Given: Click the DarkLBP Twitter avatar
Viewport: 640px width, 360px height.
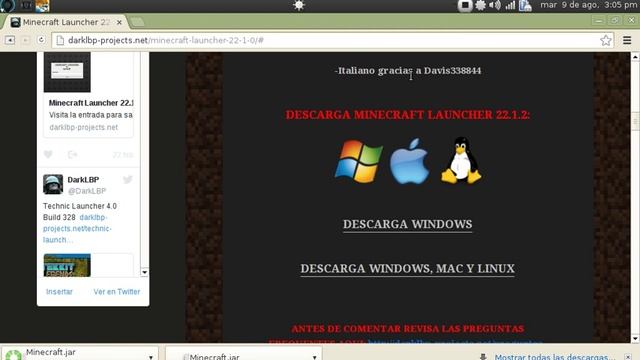Looking at the screenshot, I should pos(53,184).
